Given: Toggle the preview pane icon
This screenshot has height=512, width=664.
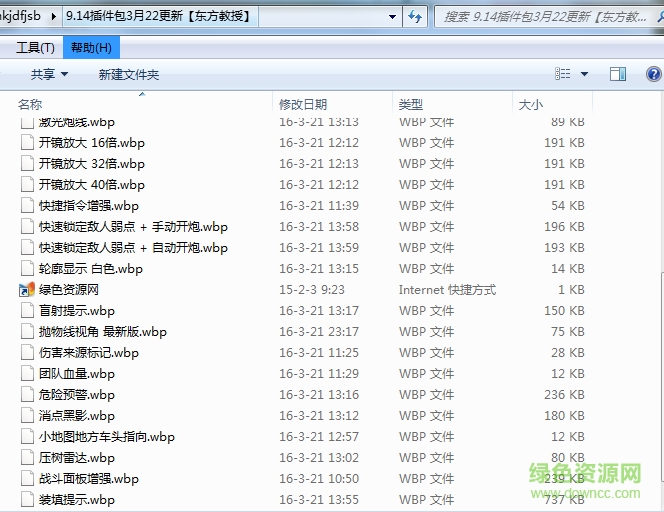Looking at the screenshot, I should tap(618, 74).
